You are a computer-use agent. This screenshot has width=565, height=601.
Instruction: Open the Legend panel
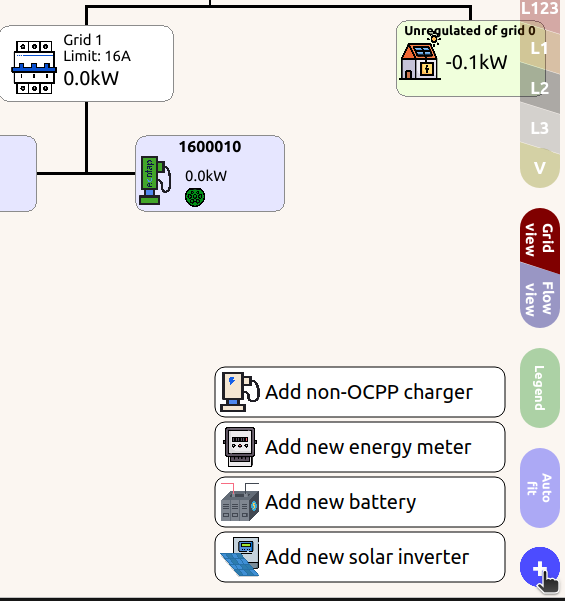[540, 388]
